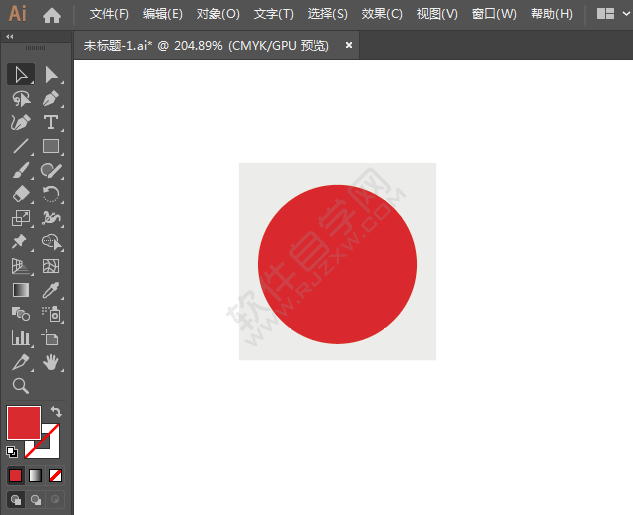Close the 未标题-1.ai document tab
This screenshot has width=633, height=515.
(349, 45)
